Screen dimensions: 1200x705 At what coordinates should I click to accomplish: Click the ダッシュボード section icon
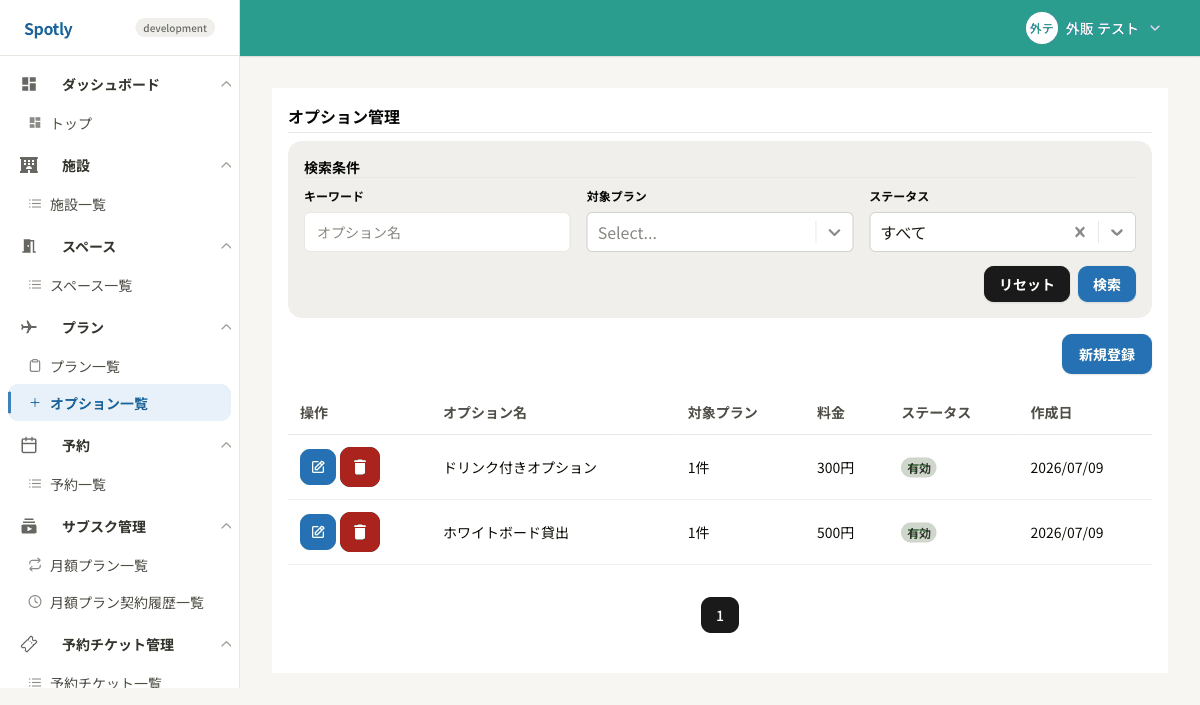pos(29,84)
